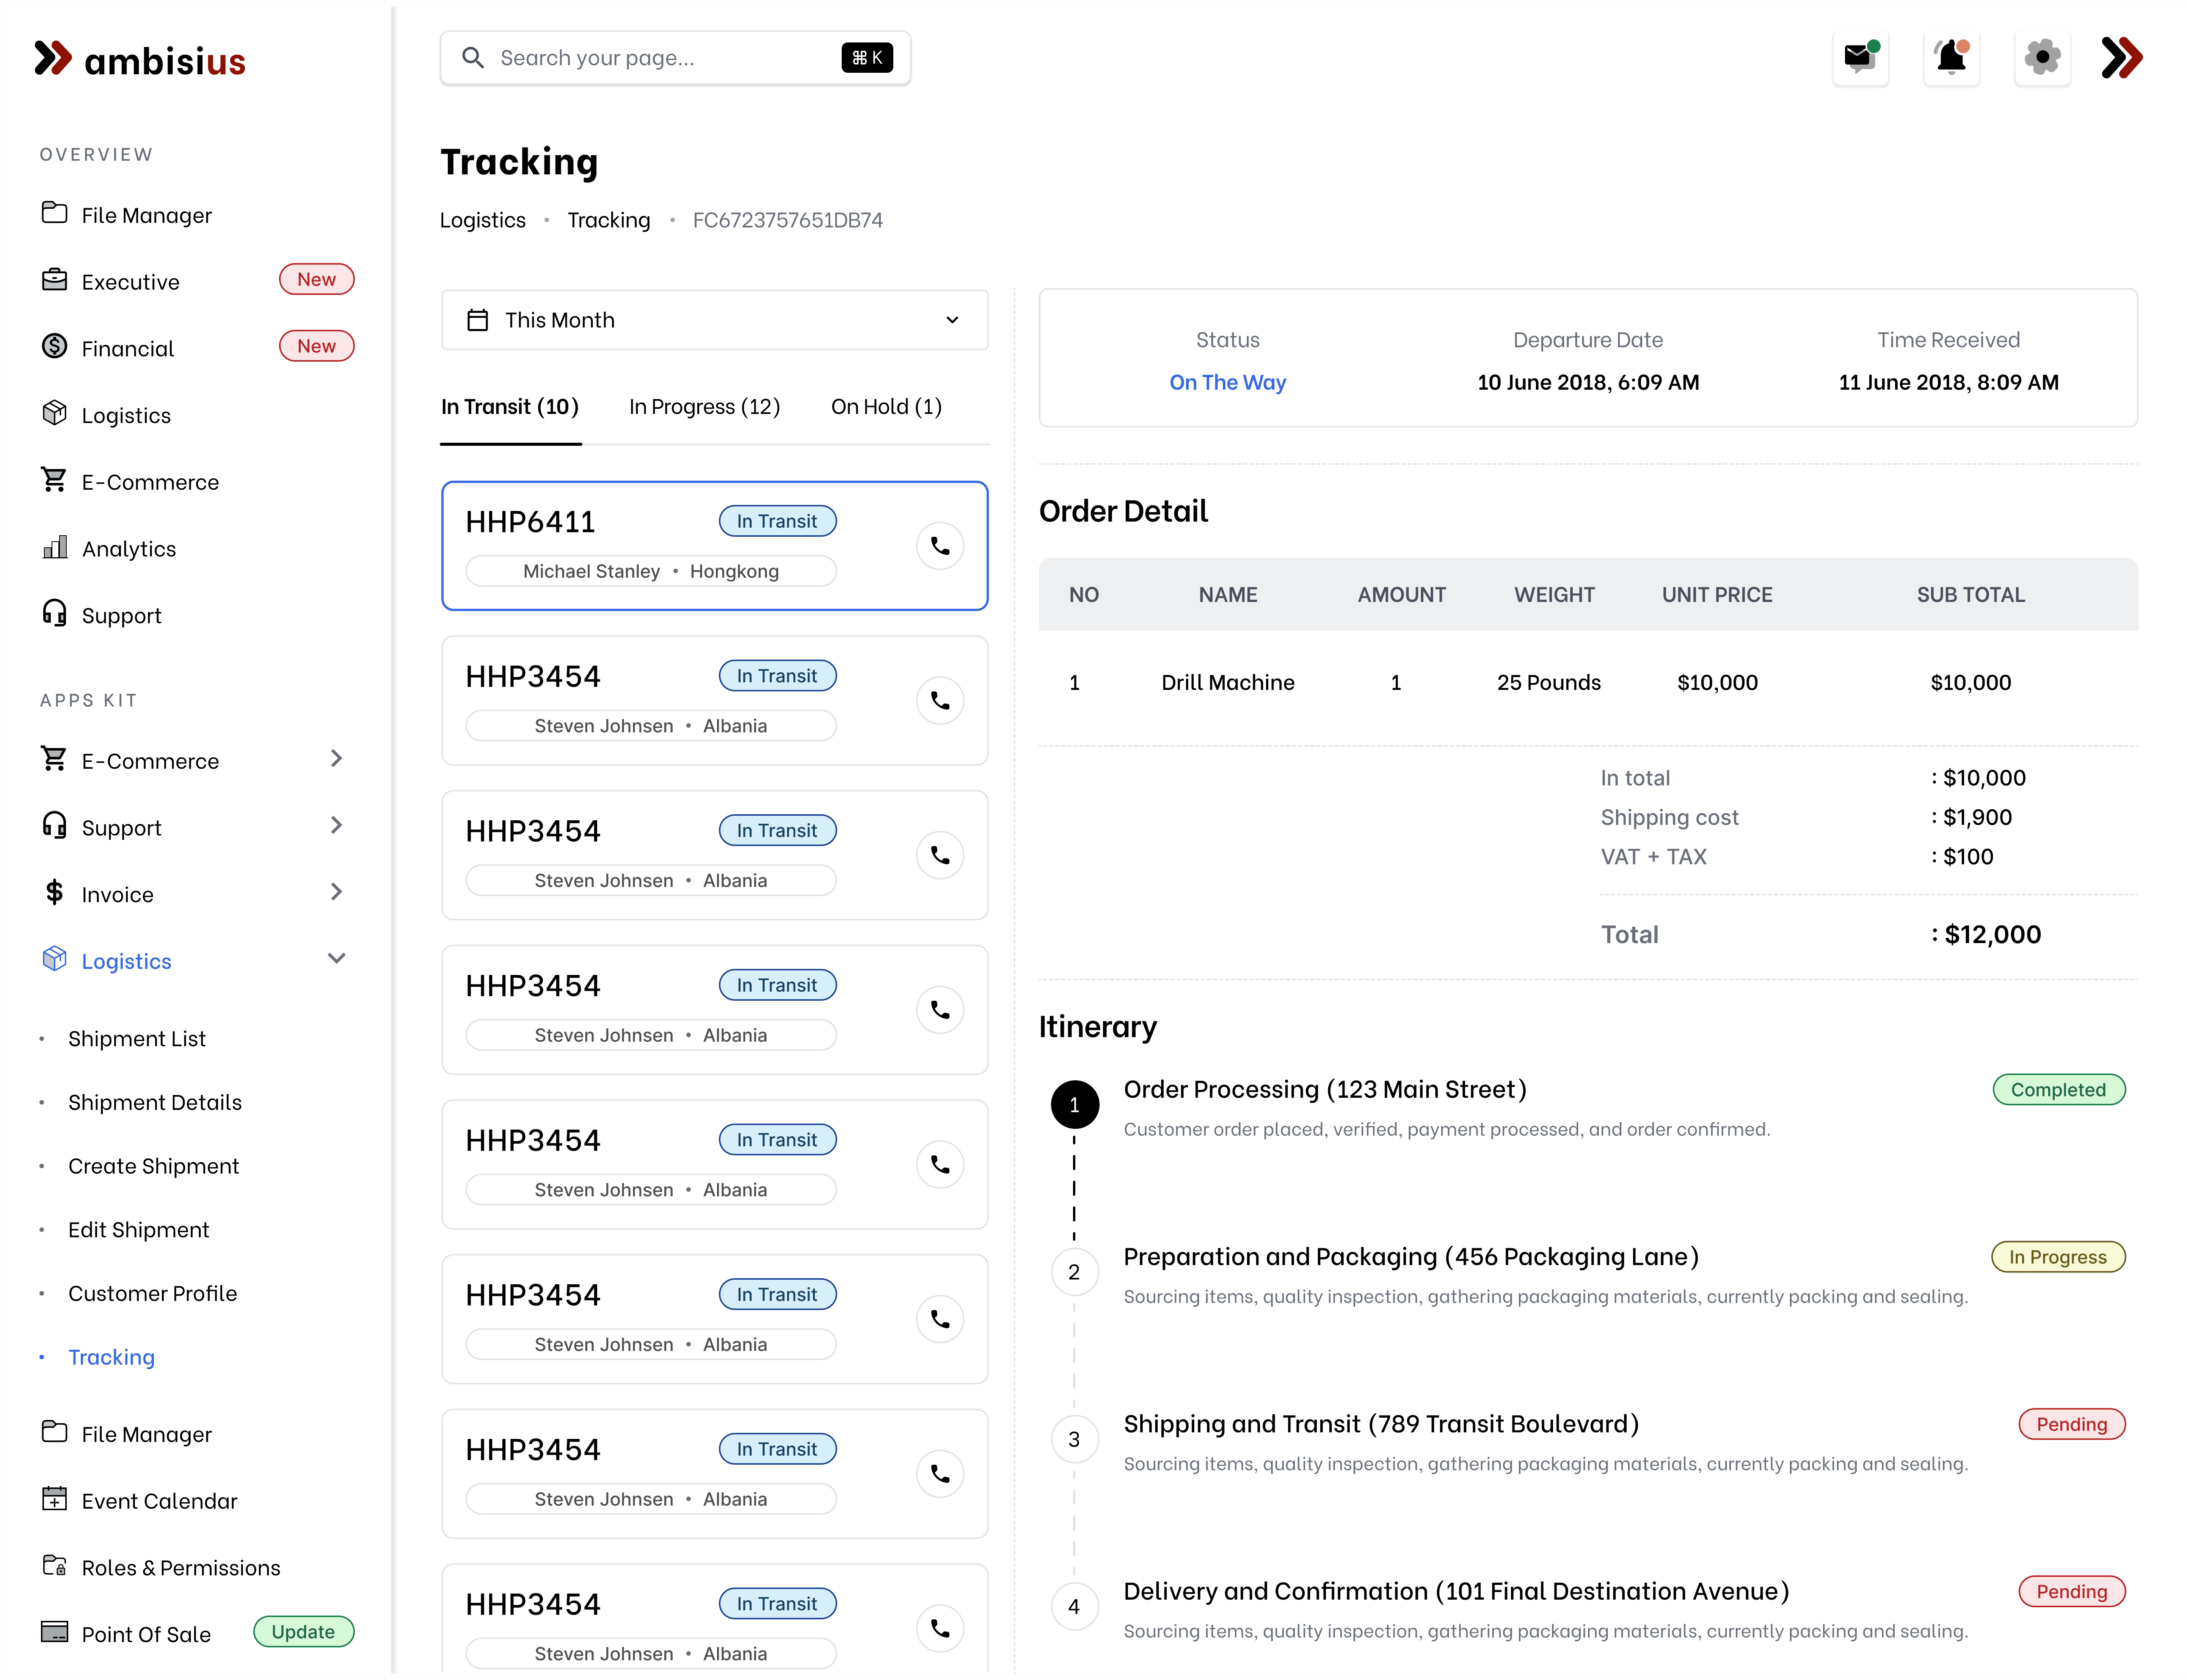Focus the Search your page field
Viewport: 2187px width, 1680px height.
pyautogui.click(x=660, y=58)
